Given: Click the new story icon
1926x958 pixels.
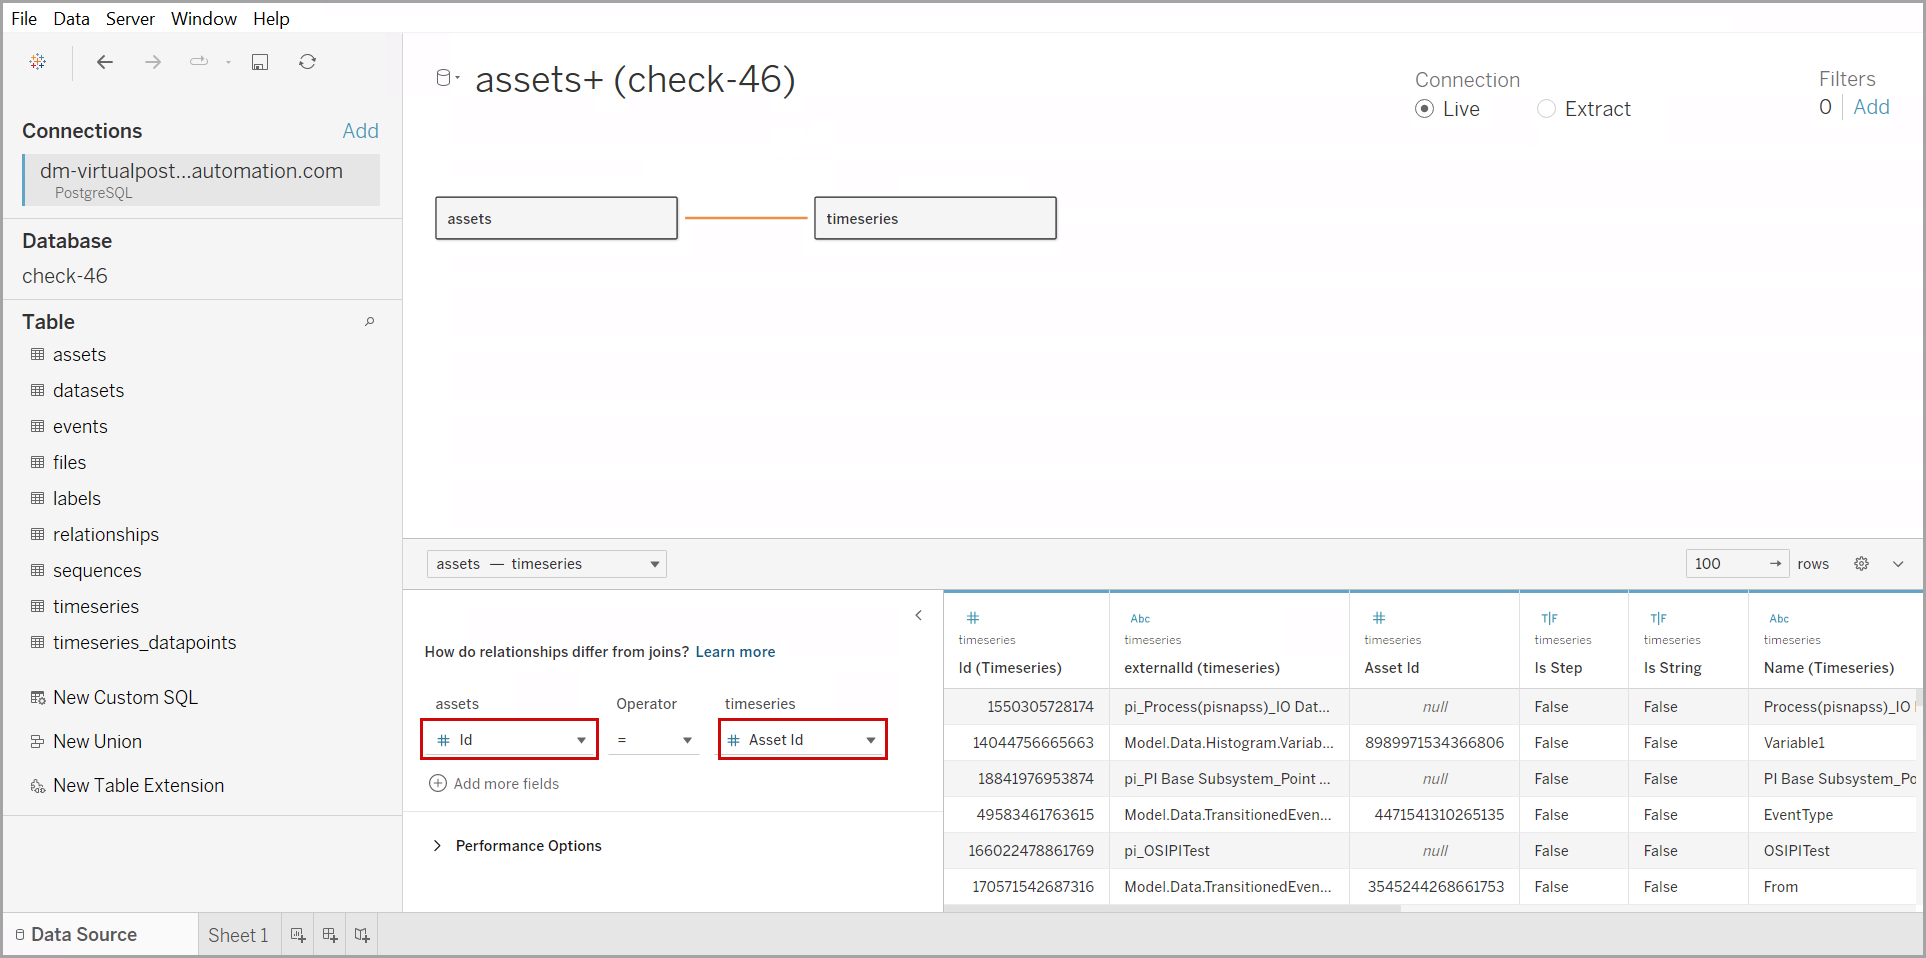Looking at the screenshot, I should (362, 935).
